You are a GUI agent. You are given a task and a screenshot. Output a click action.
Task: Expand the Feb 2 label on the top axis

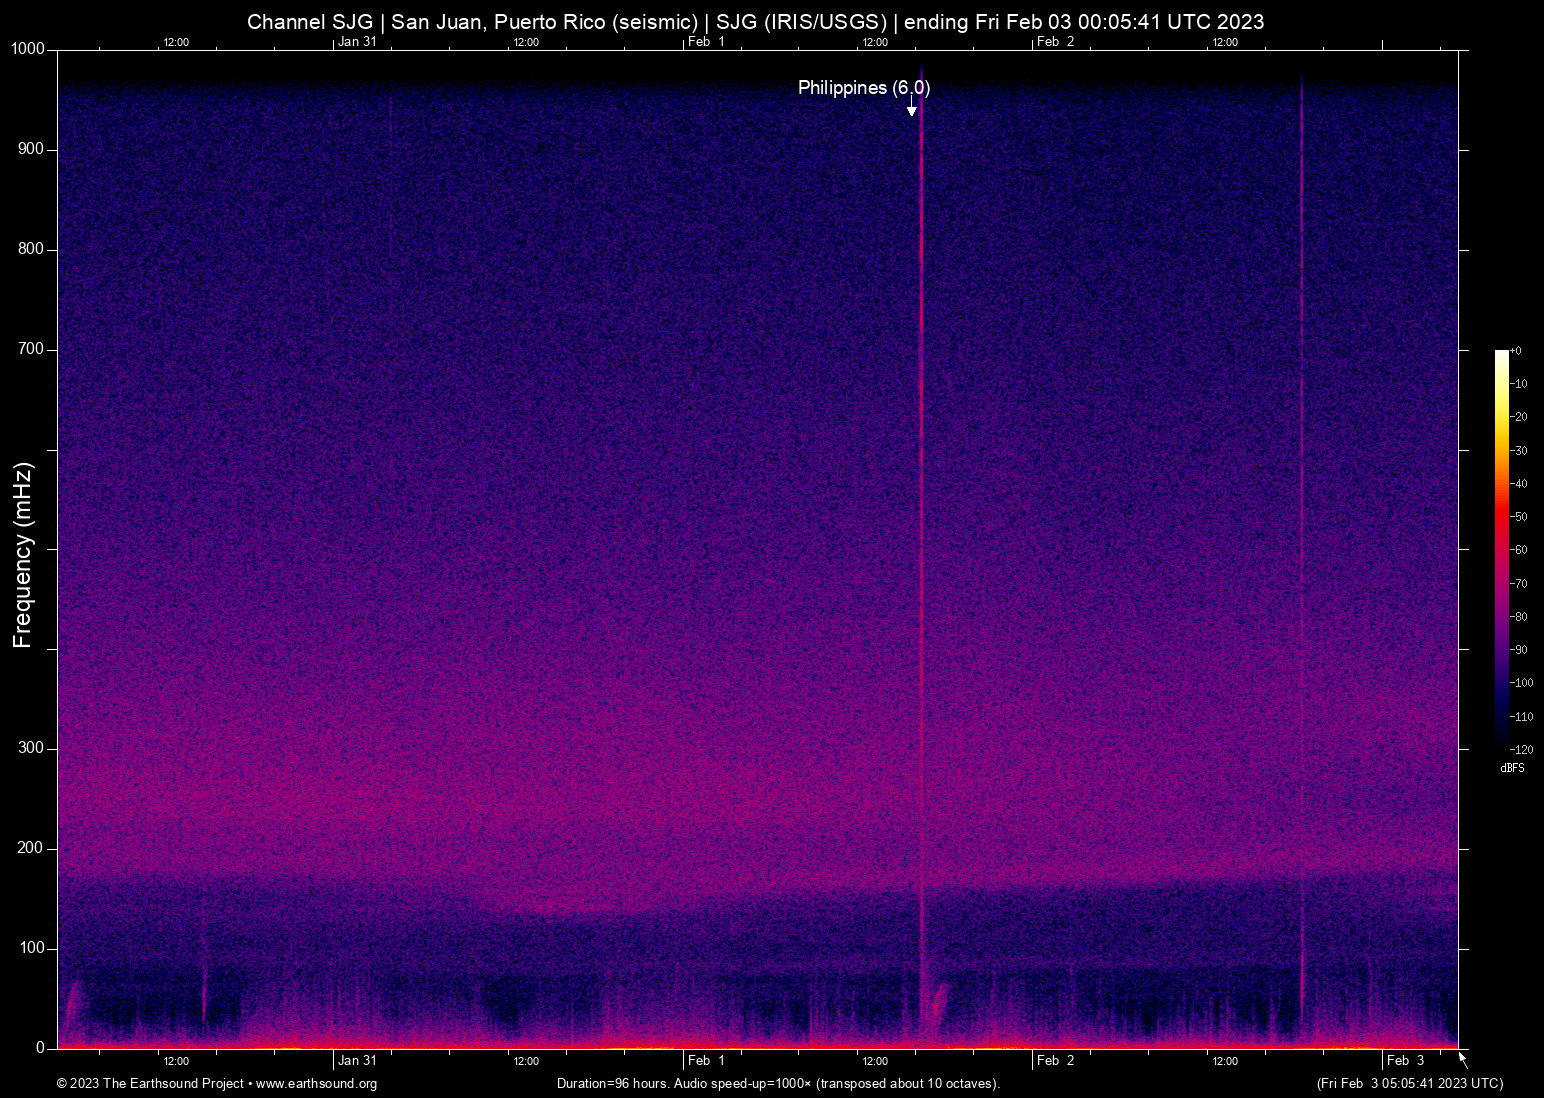point(1056,42)
